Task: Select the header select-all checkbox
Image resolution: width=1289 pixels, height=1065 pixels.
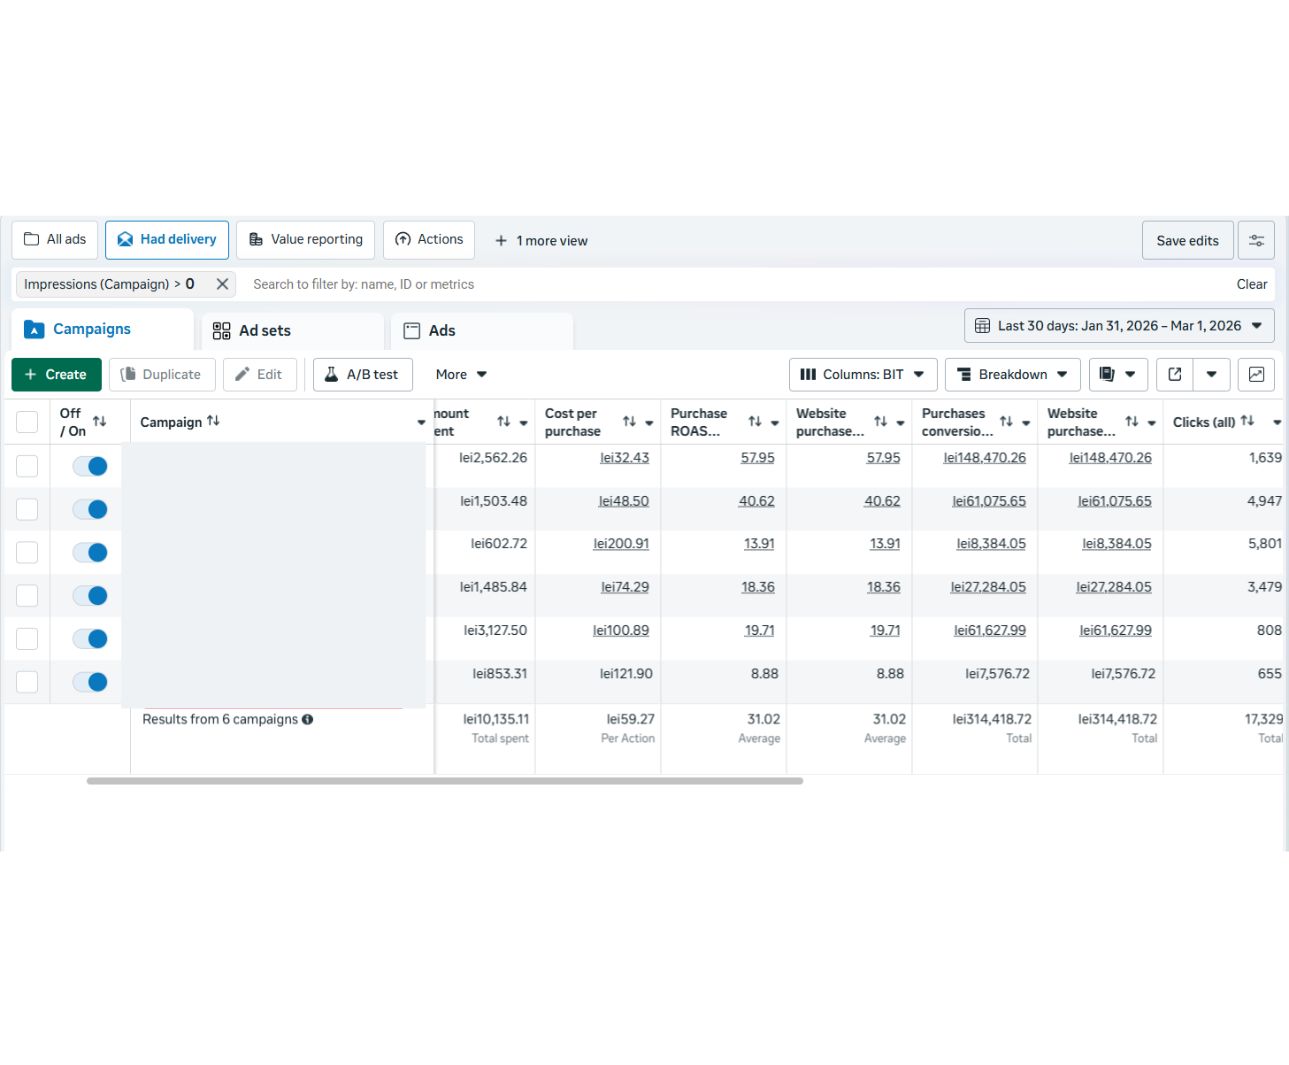Action: point(27,422)
